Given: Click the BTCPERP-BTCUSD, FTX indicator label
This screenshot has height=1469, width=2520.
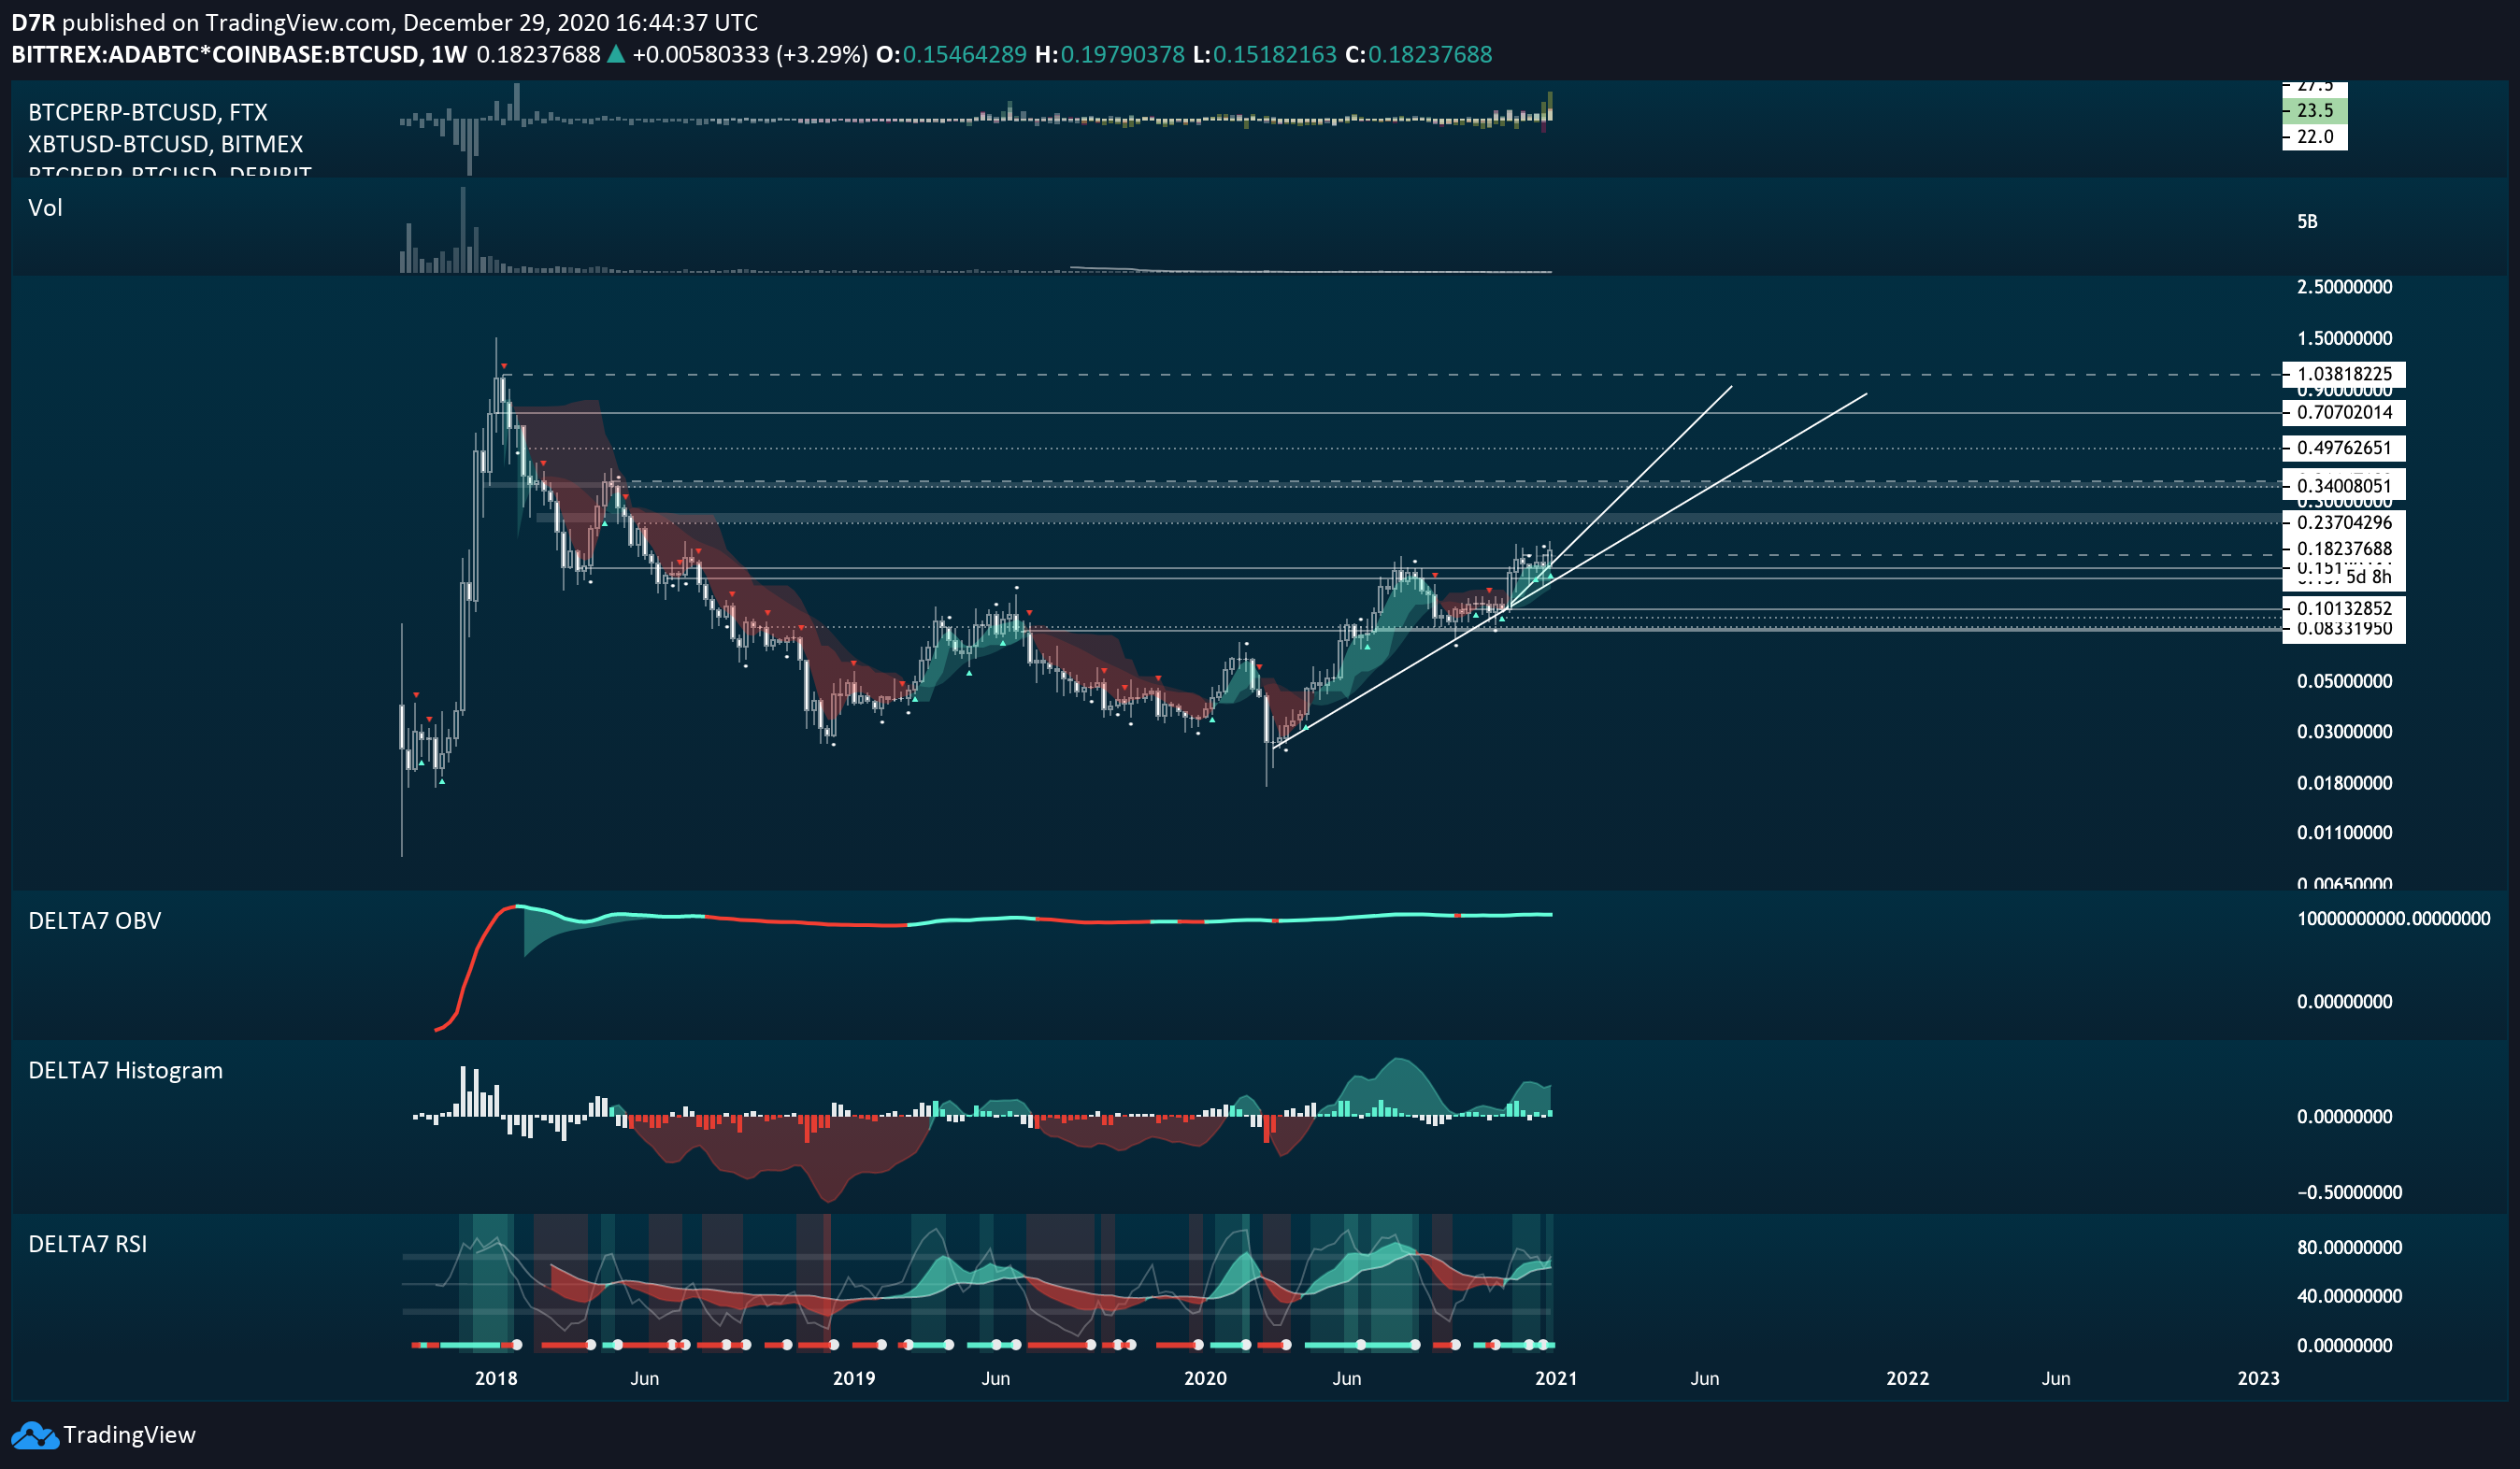Looking at the screenshot, I should 148,112.
